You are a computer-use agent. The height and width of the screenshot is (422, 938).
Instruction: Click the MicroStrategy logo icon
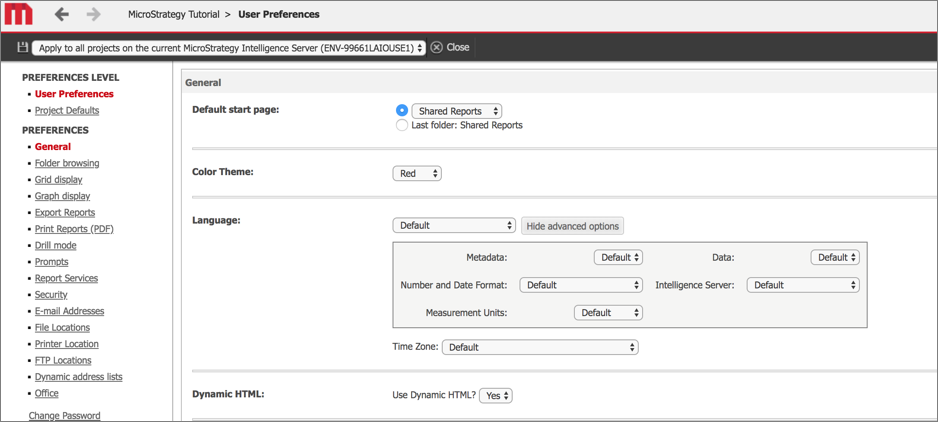tap(19, 14)
